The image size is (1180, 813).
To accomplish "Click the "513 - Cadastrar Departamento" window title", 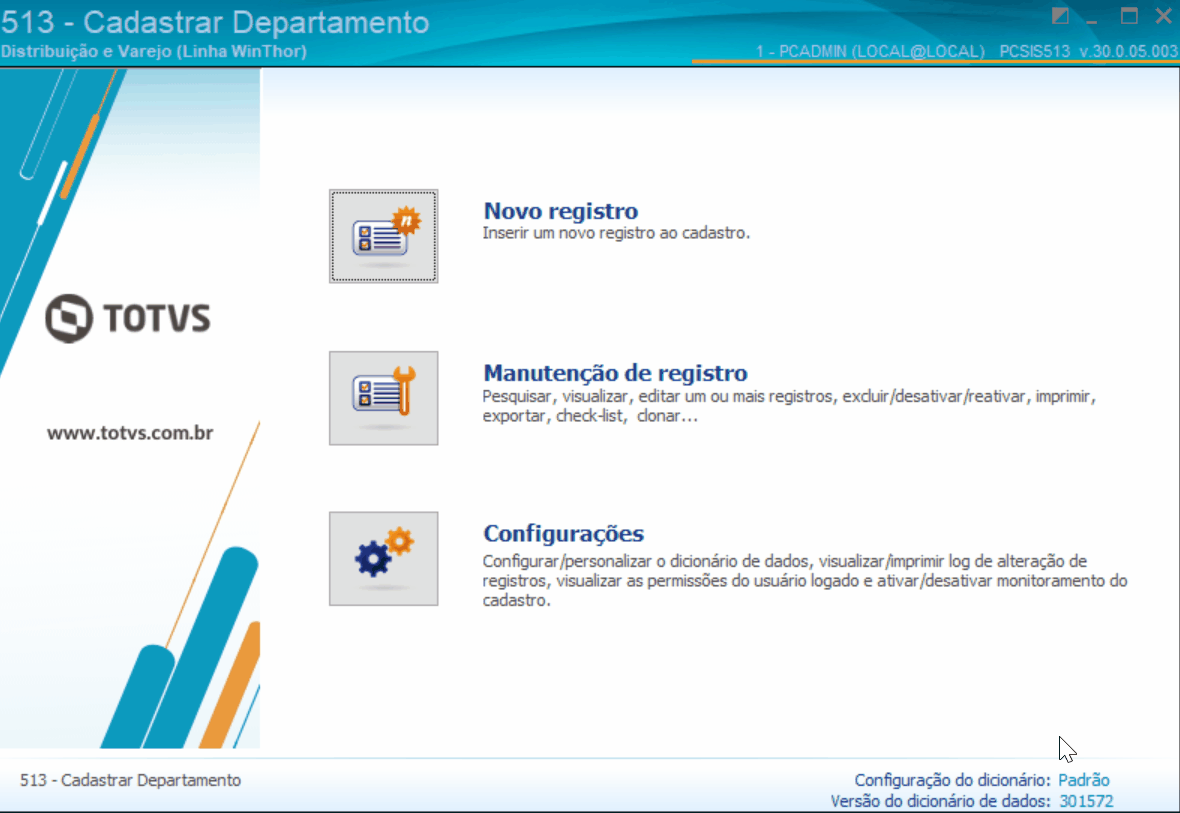I will point(215,22).
